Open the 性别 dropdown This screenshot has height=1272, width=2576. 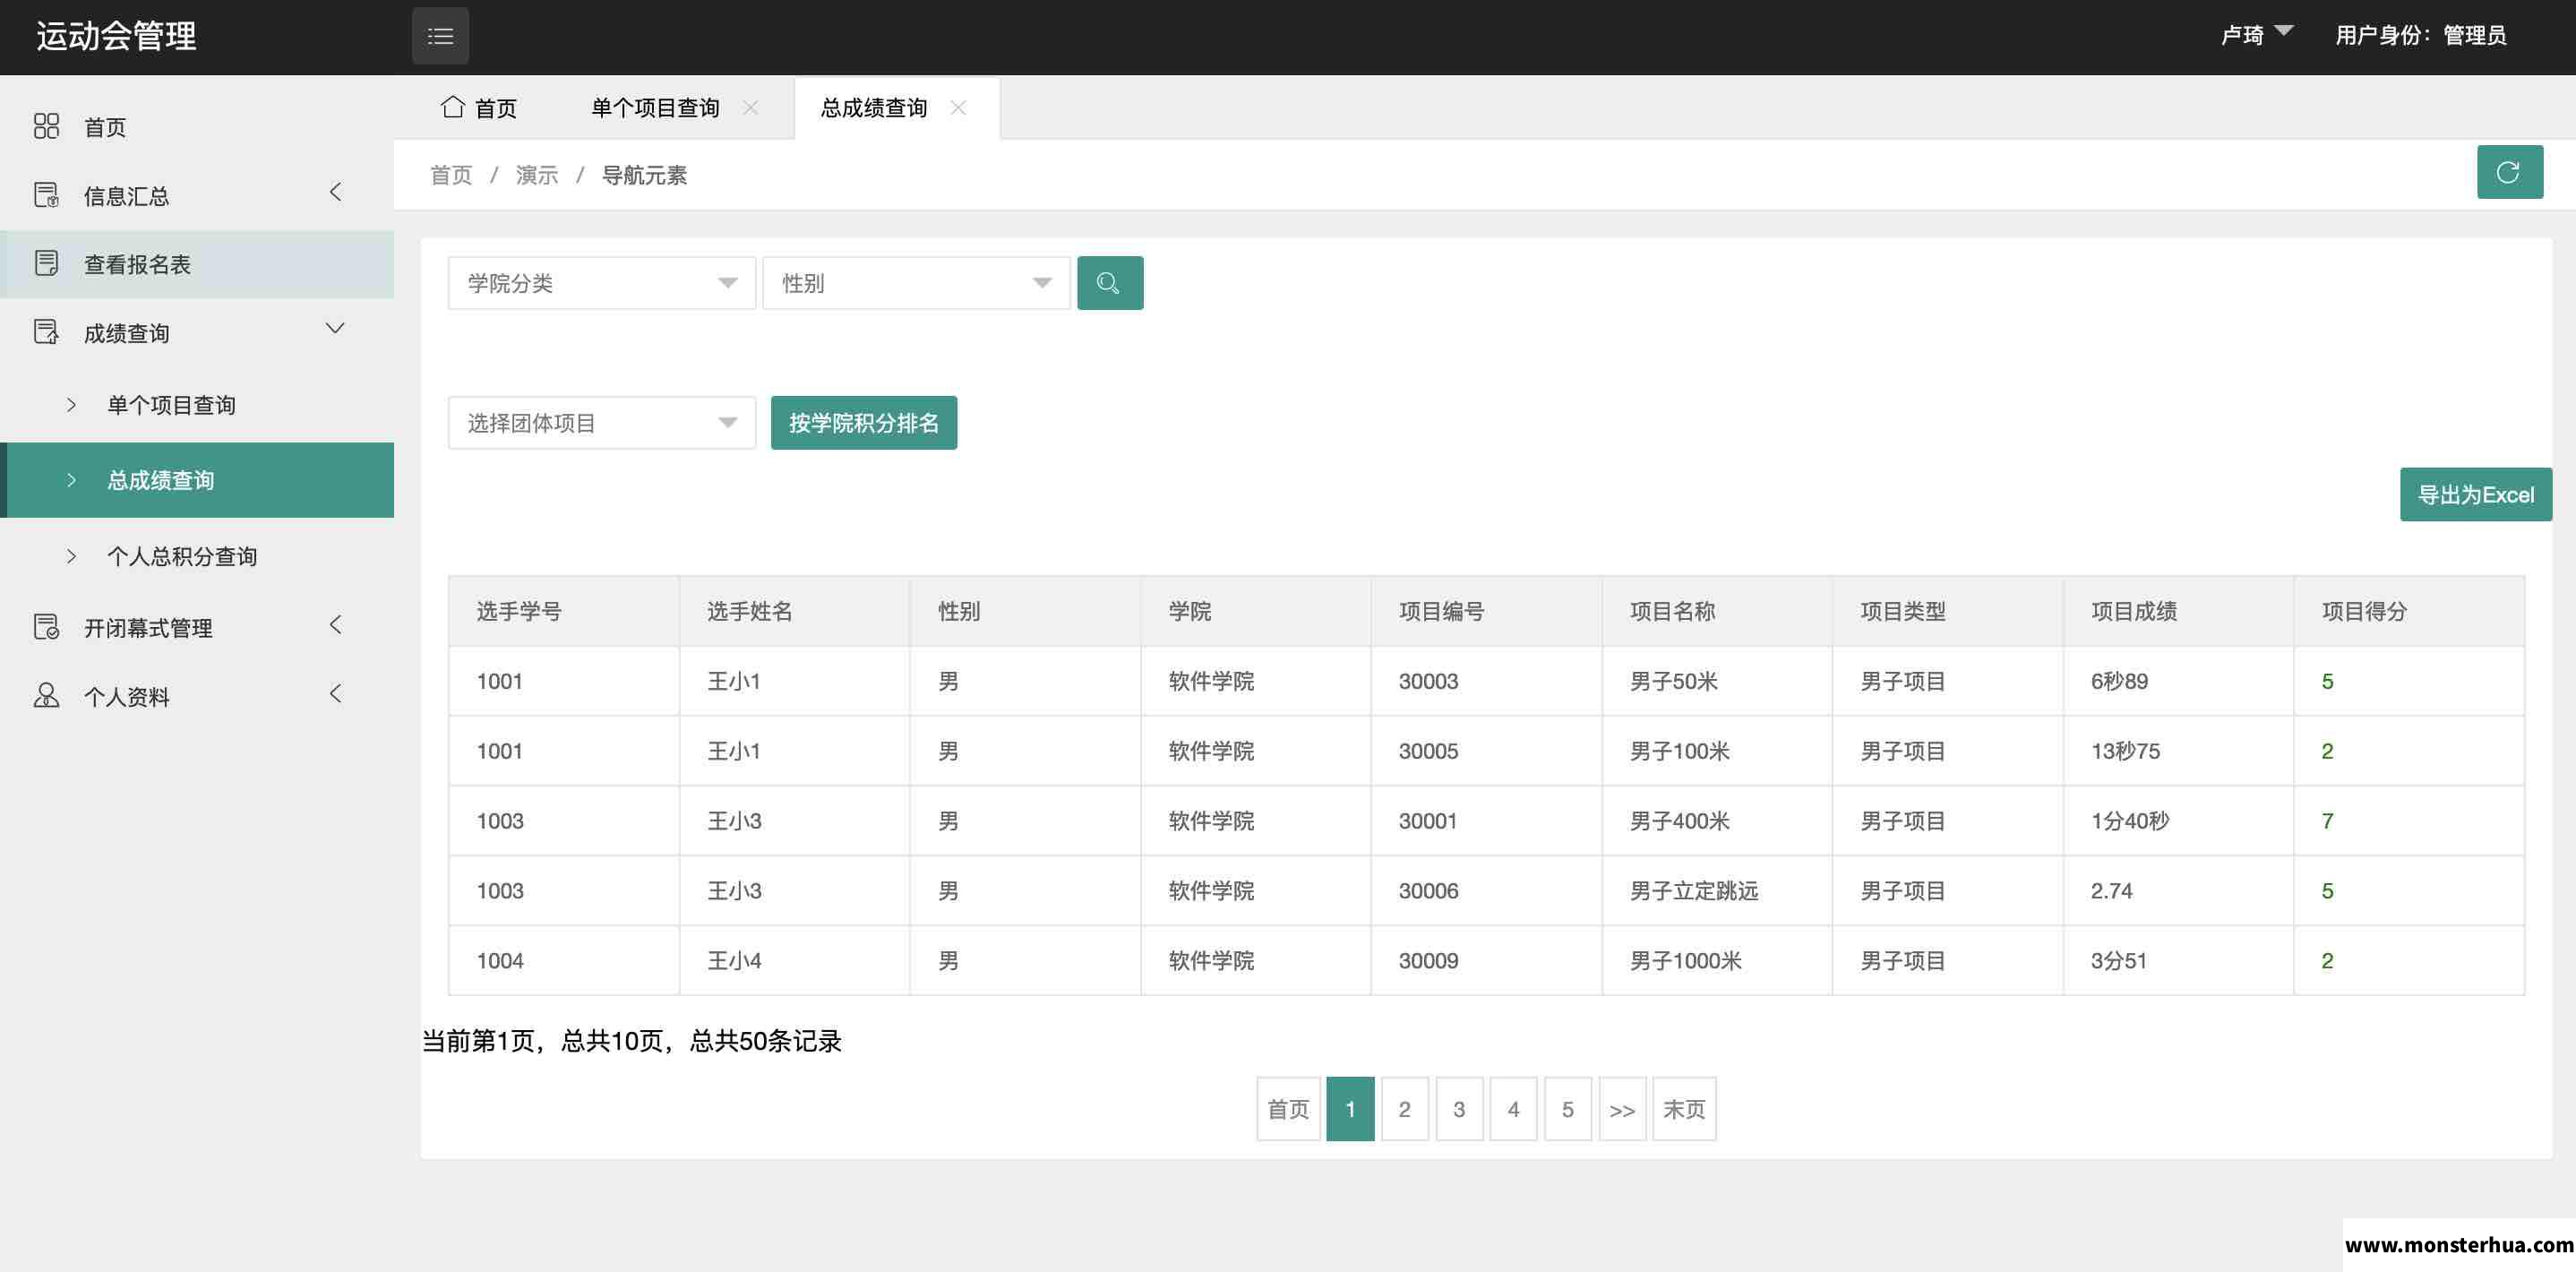point(916,283)
